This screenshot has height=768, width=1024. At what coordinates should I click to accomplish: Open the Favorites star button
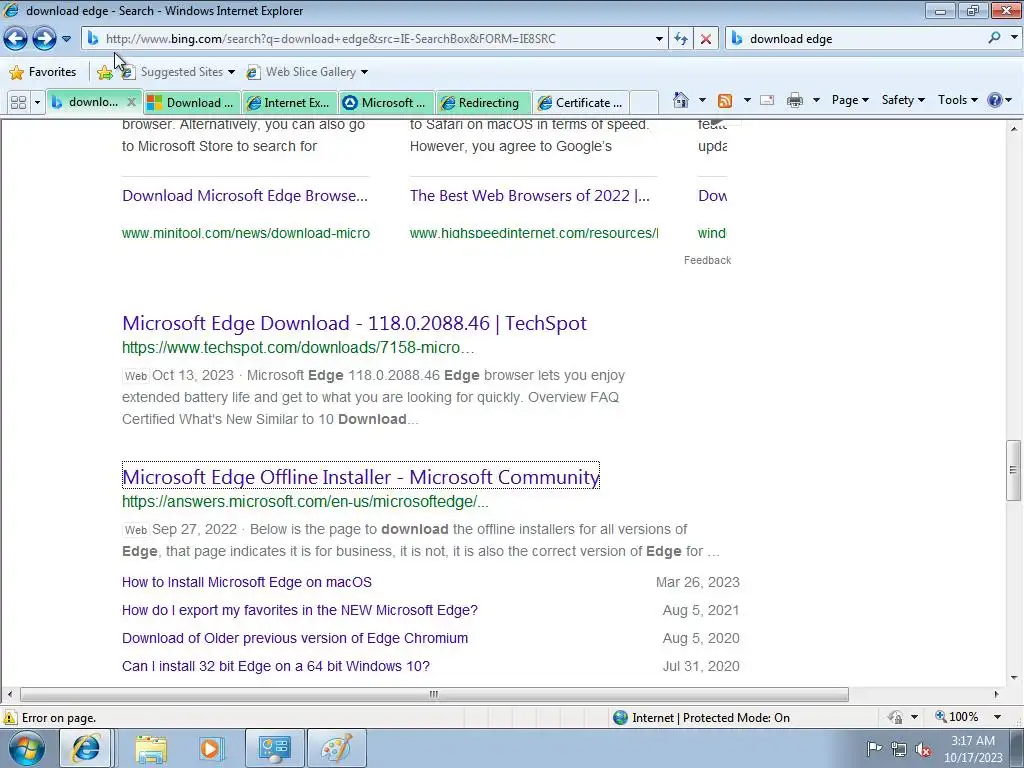point(43,72)
